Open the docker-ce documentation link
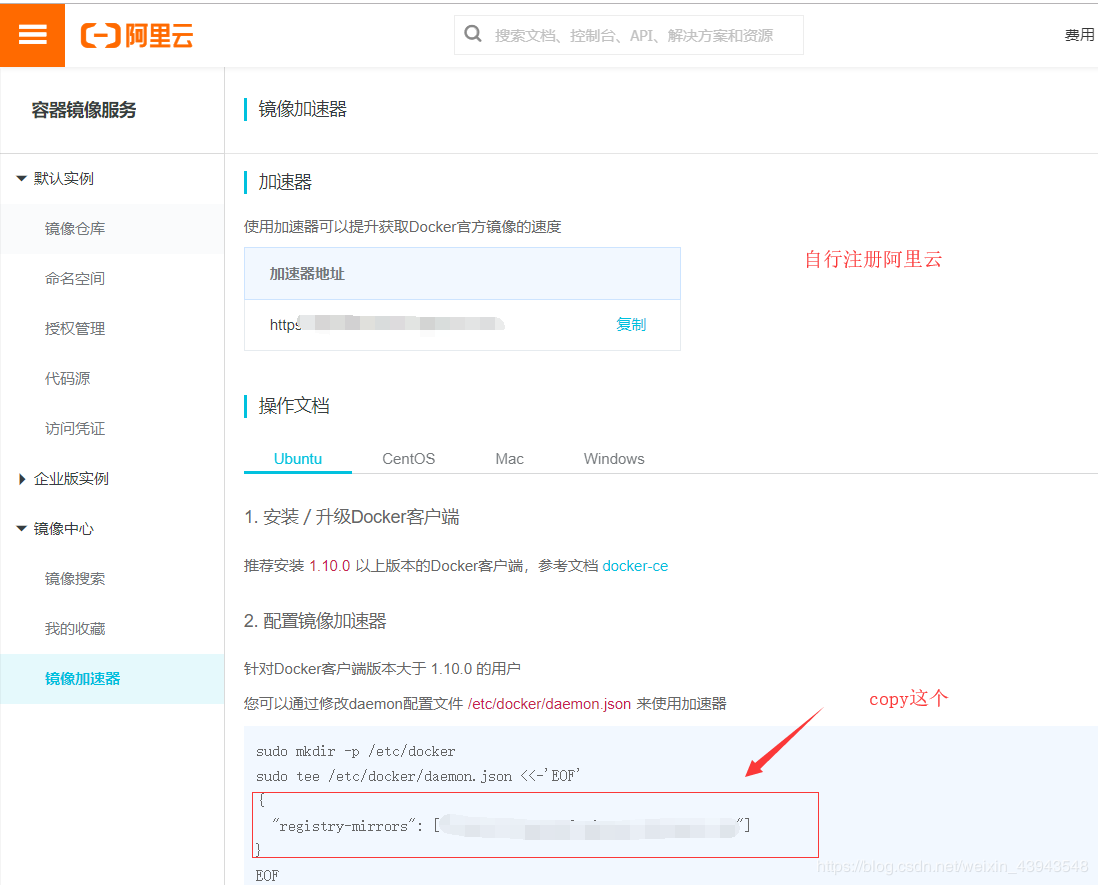1098x885 pixels. click(635, 566)
